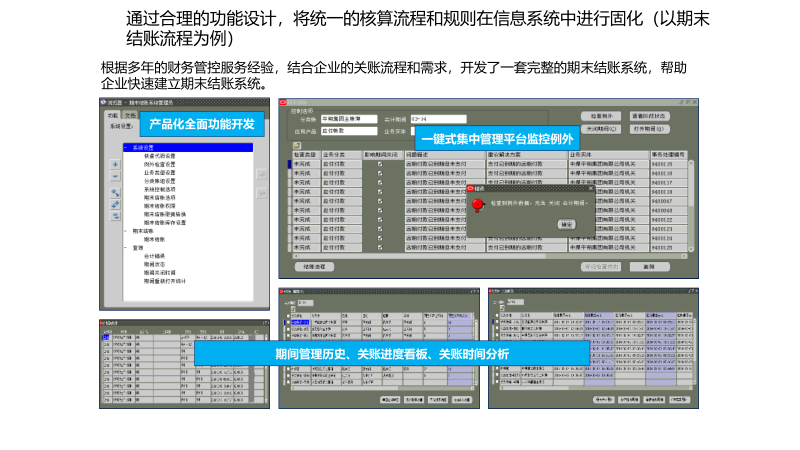
Task: Select 期间状态 under 查询 in the tree
Action: click(x=155, y=264)
